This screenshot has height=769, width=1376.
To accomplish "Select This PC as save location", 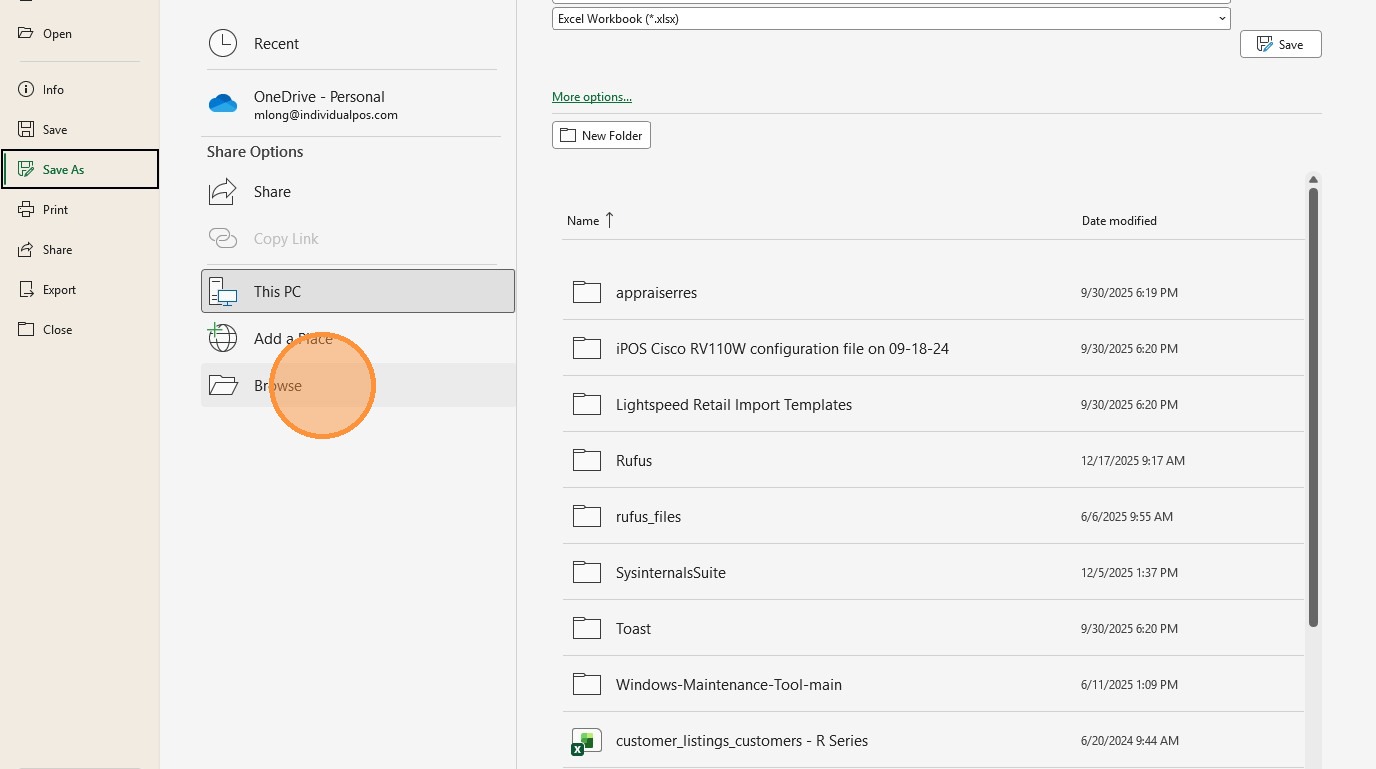I will [358, 291].
